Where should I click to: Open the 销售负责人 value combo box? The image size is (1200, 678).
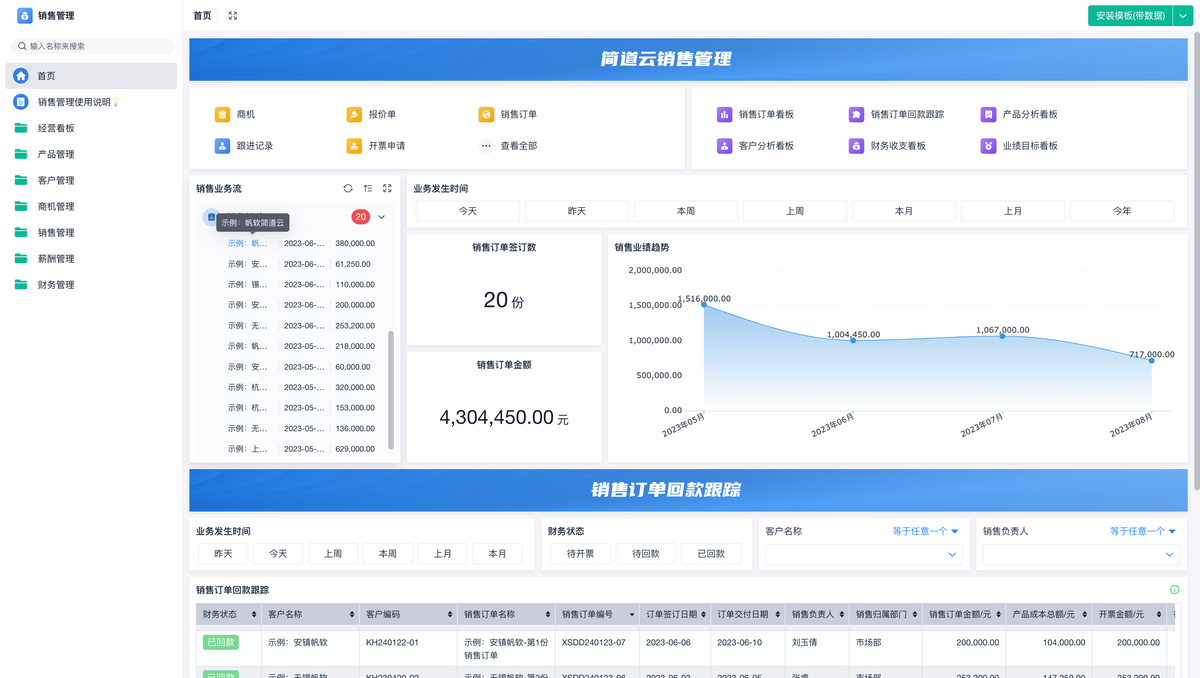[x=1080, y=554]
